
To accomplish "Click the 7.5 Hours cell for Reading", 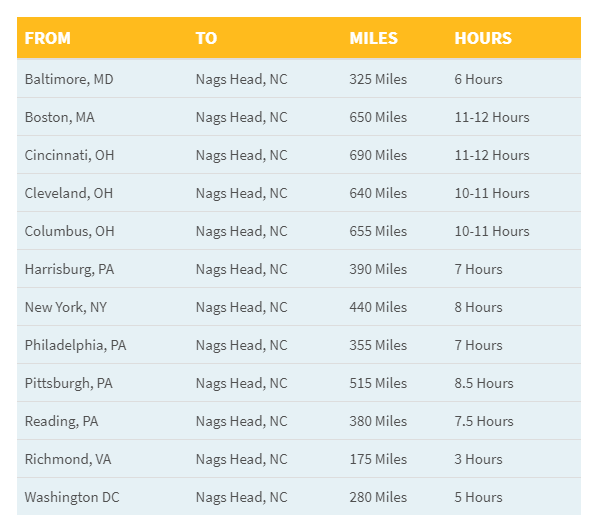I will point(484,421).
